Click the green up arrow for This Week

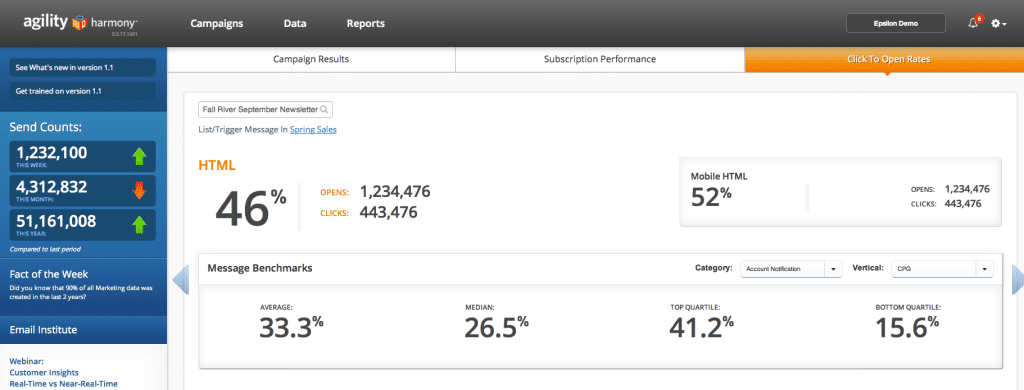(x=139, y=157)
